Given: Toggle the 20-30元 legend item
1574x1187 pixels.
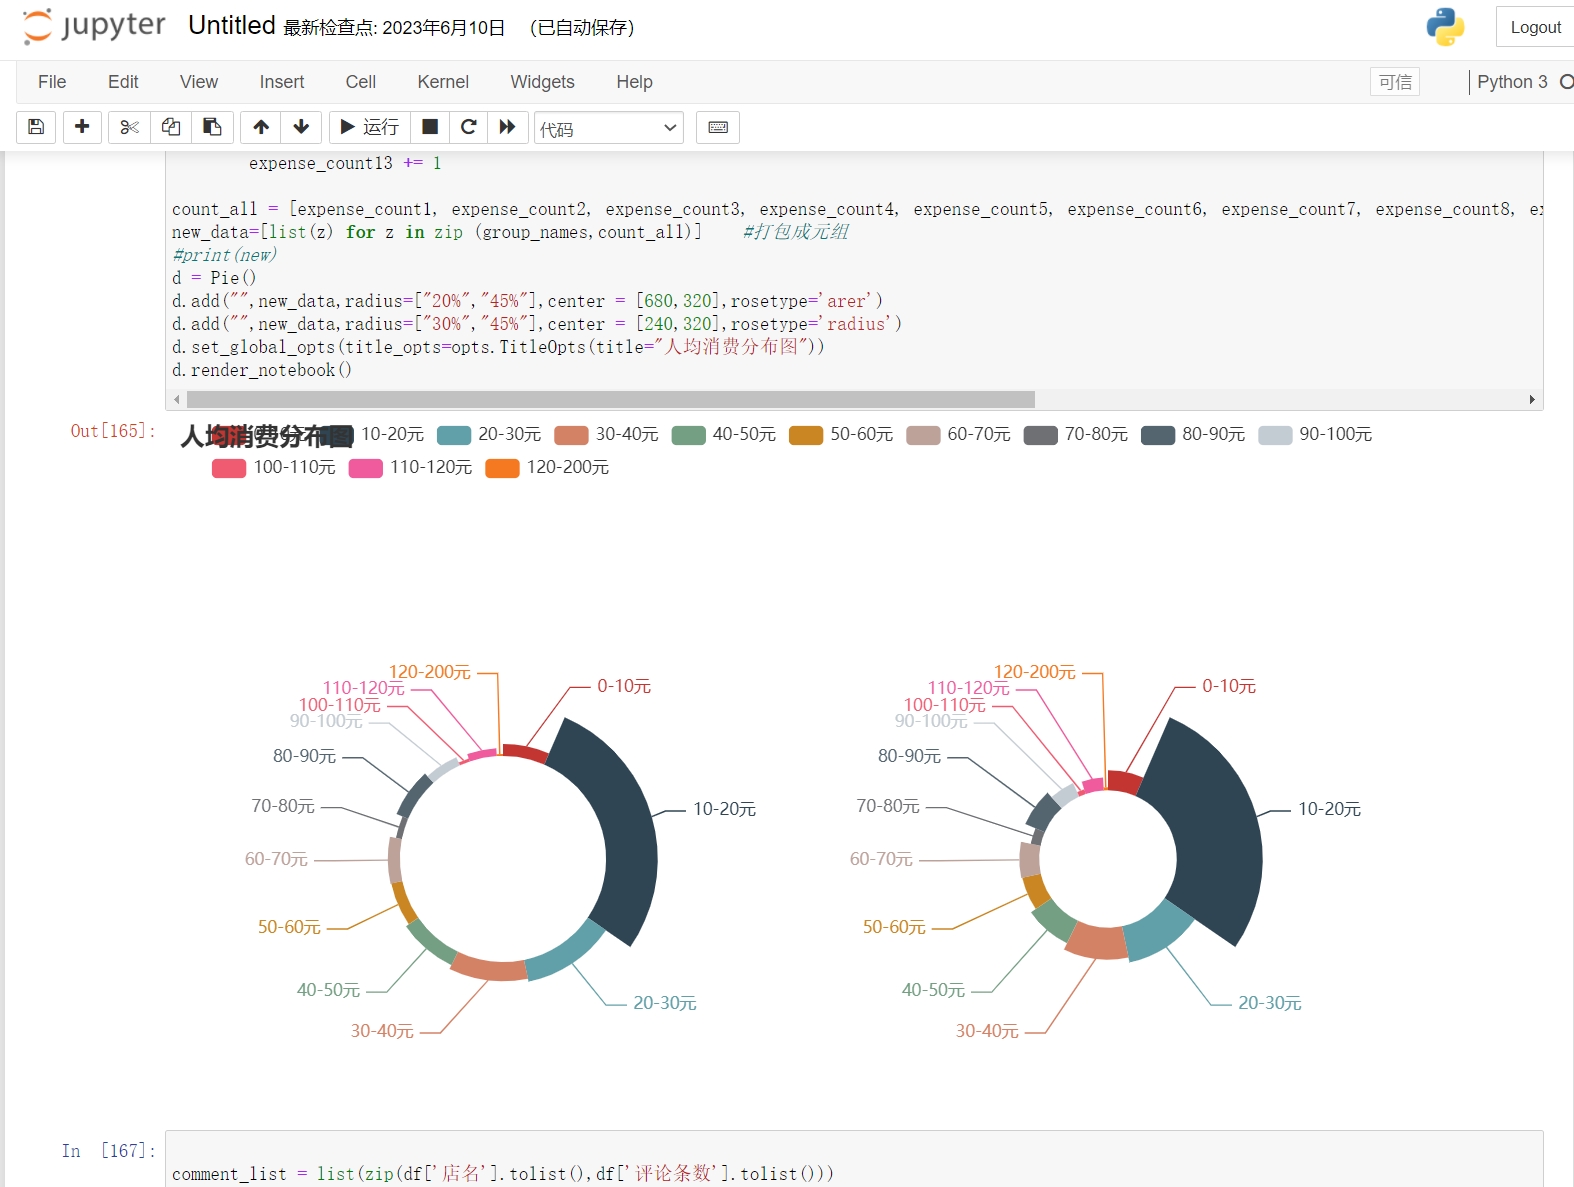Looking at the screenshot, I should coord(490,435).
